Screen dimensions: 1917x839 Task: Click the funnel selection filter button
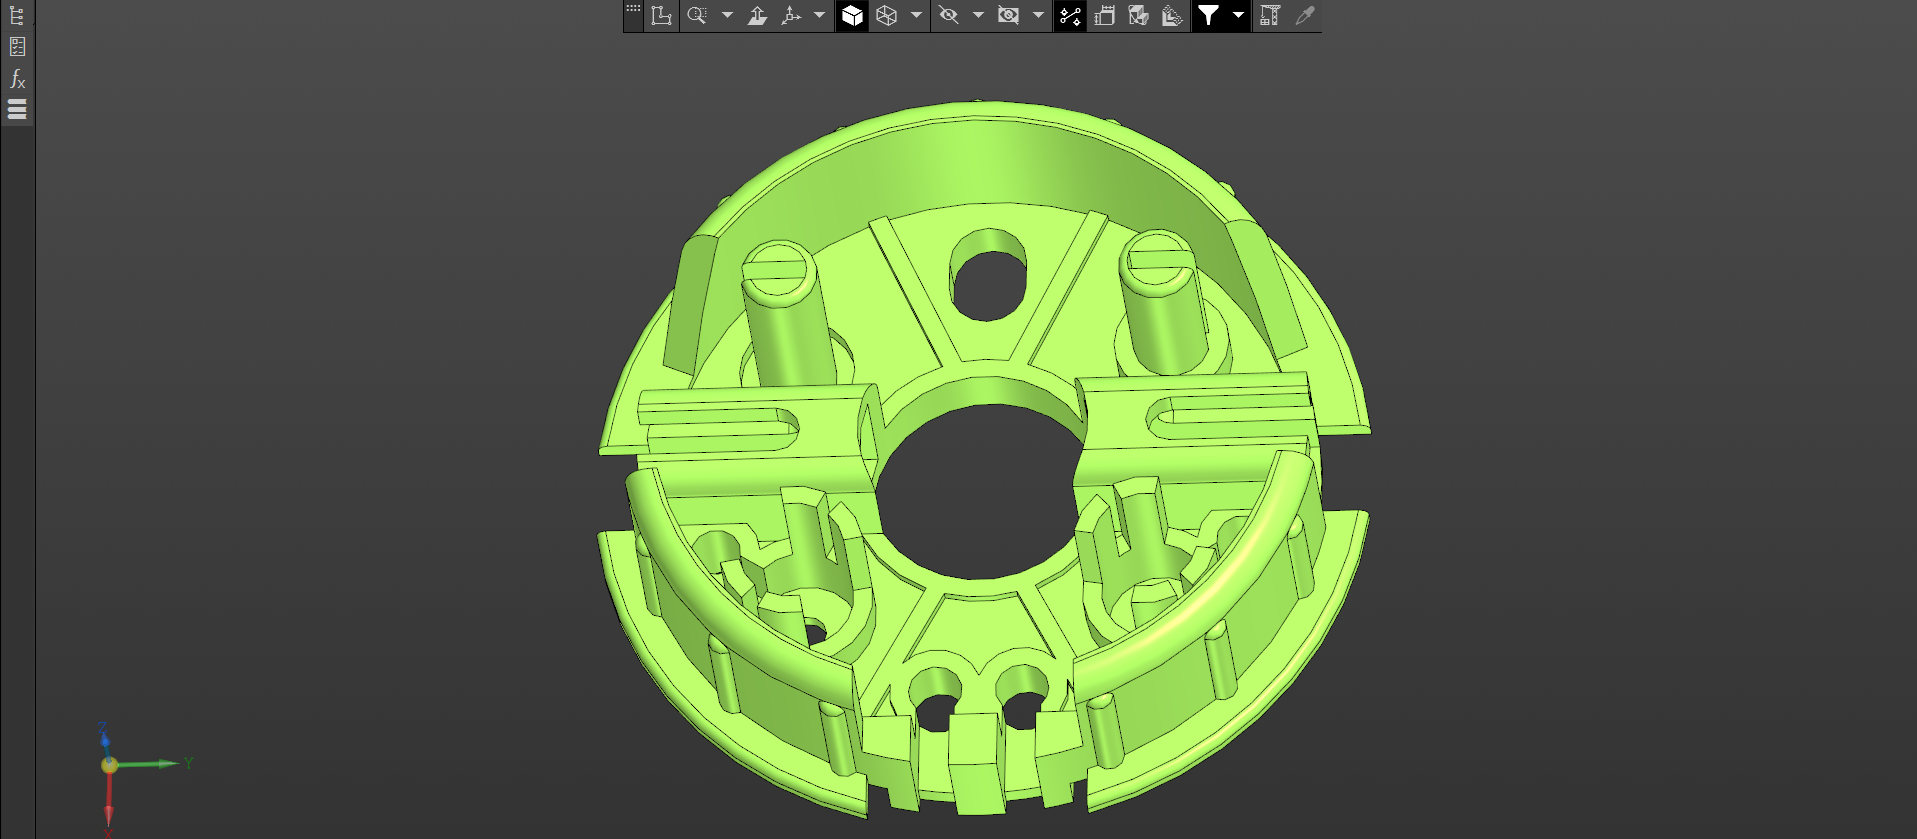tap(1209, 15)
